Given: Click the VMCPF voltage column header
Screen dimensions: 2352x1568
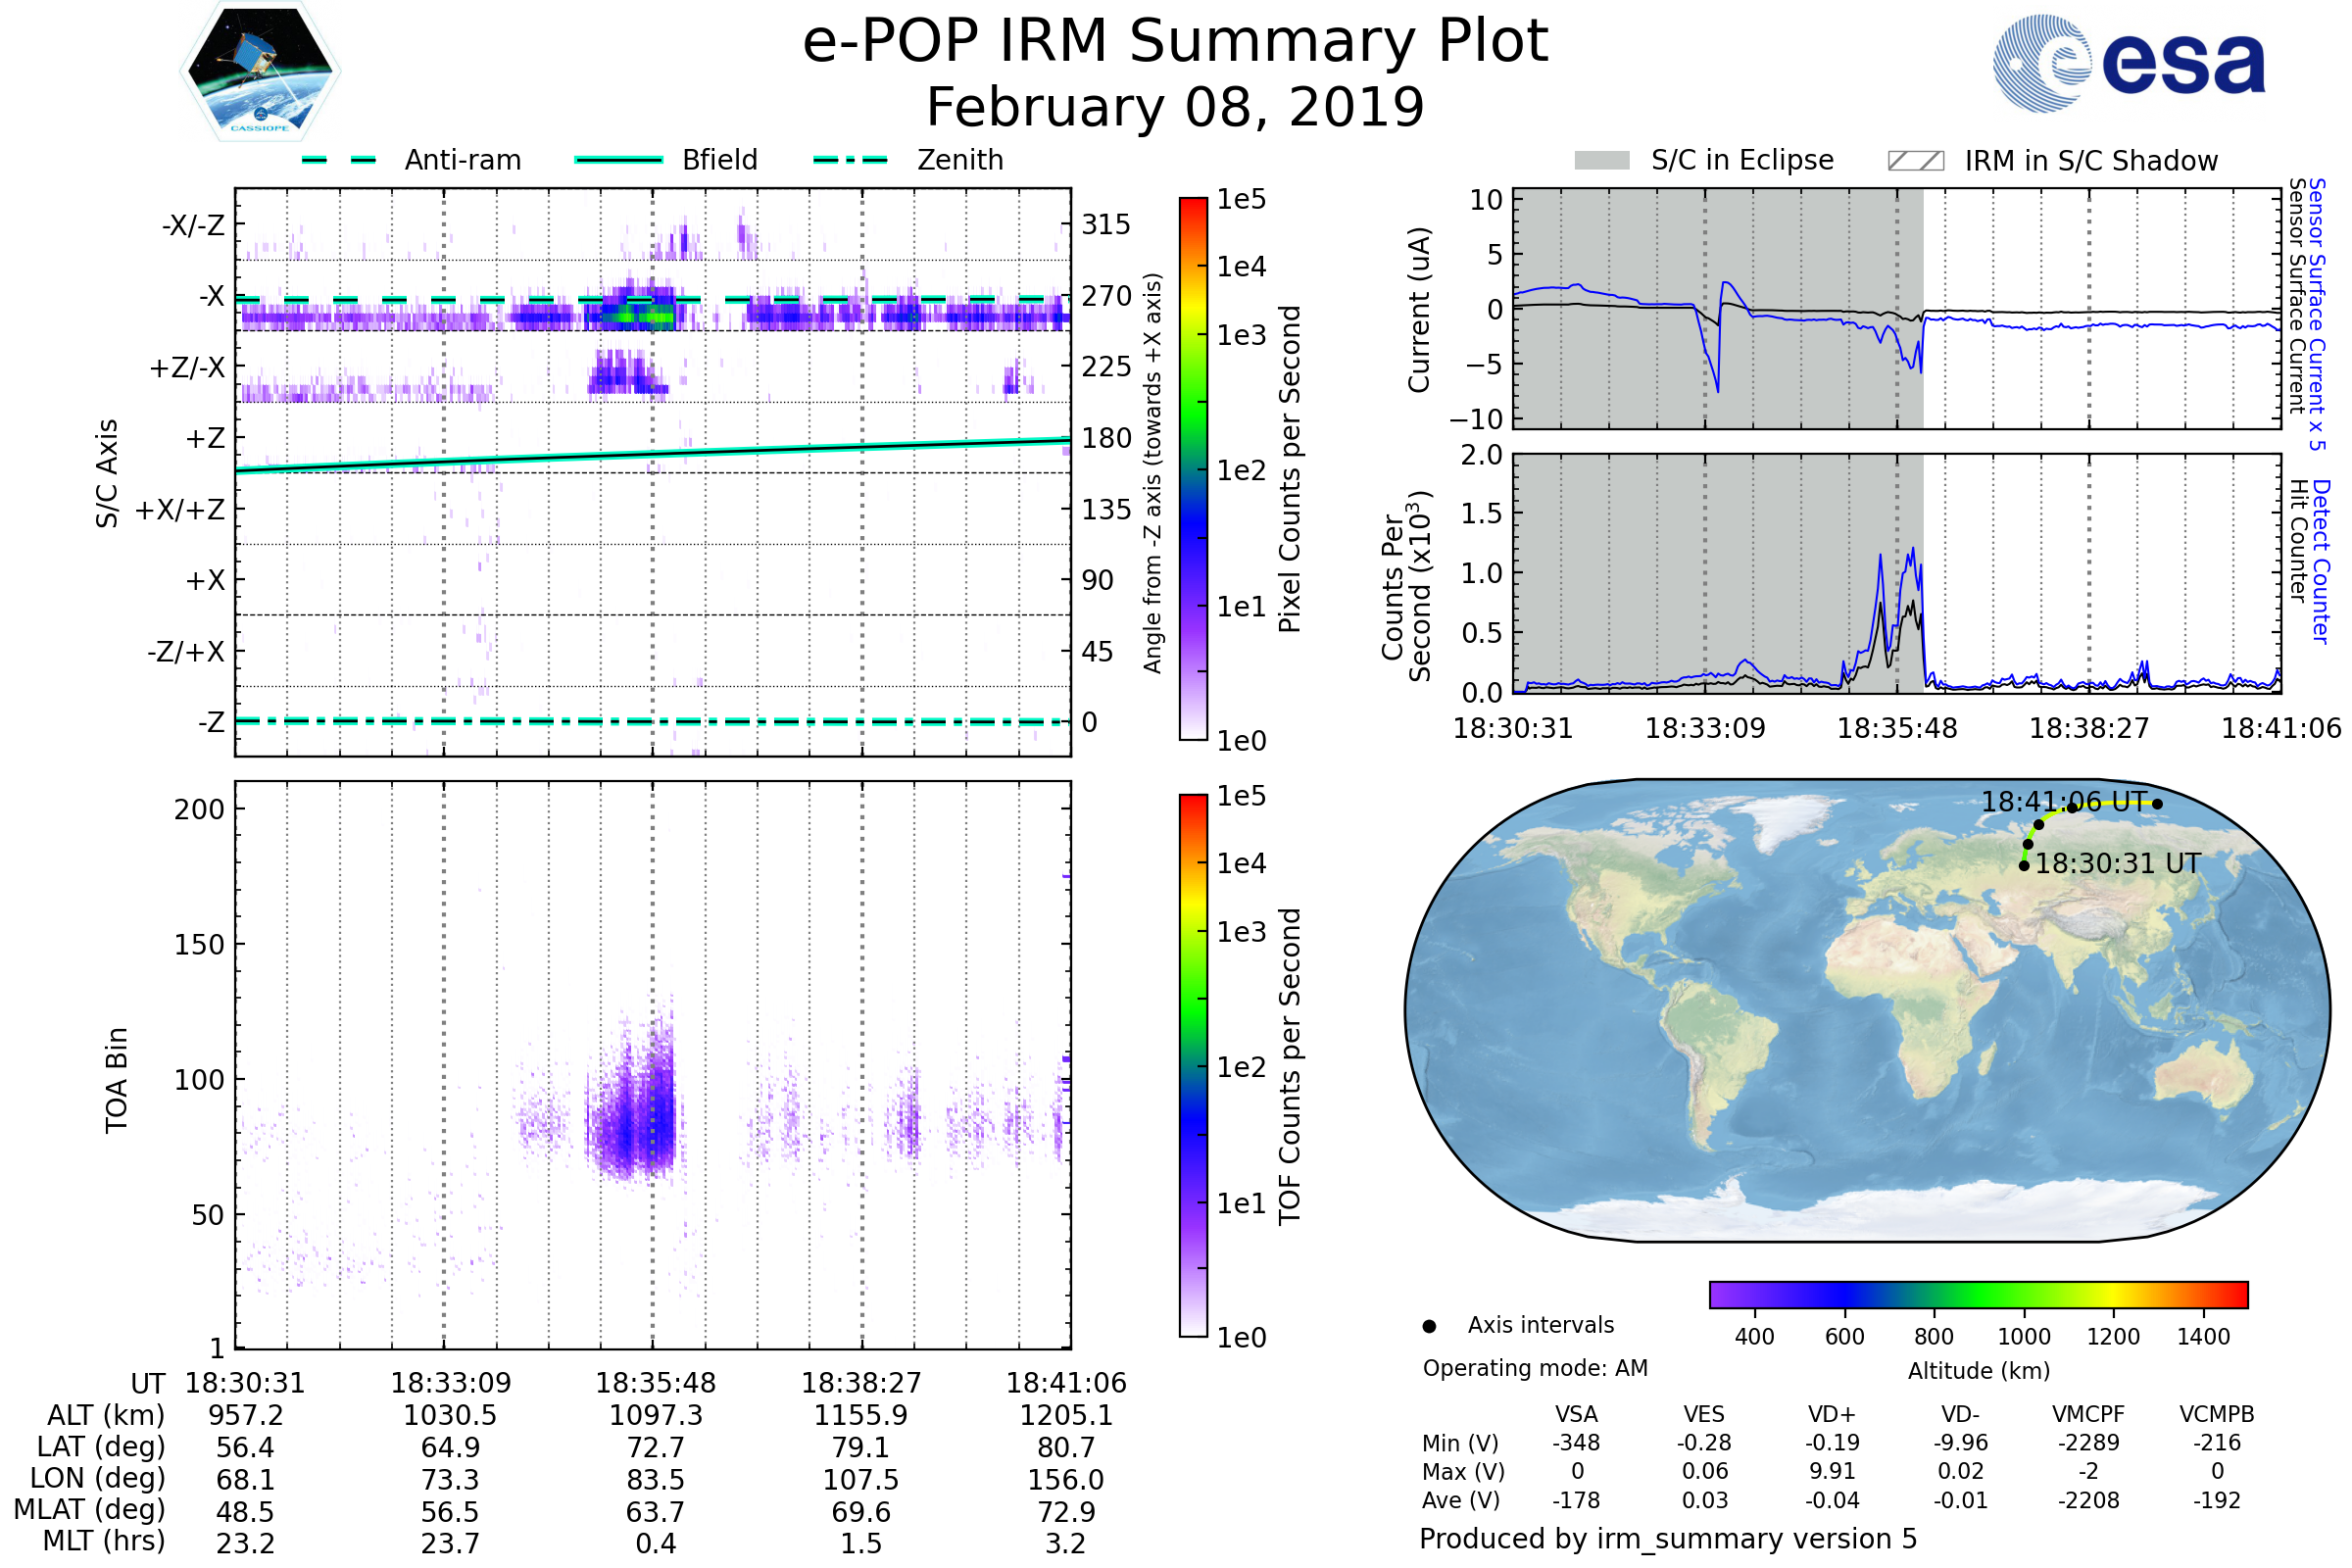Looking at the screenshot, I should click(x=2088, y=1414).
